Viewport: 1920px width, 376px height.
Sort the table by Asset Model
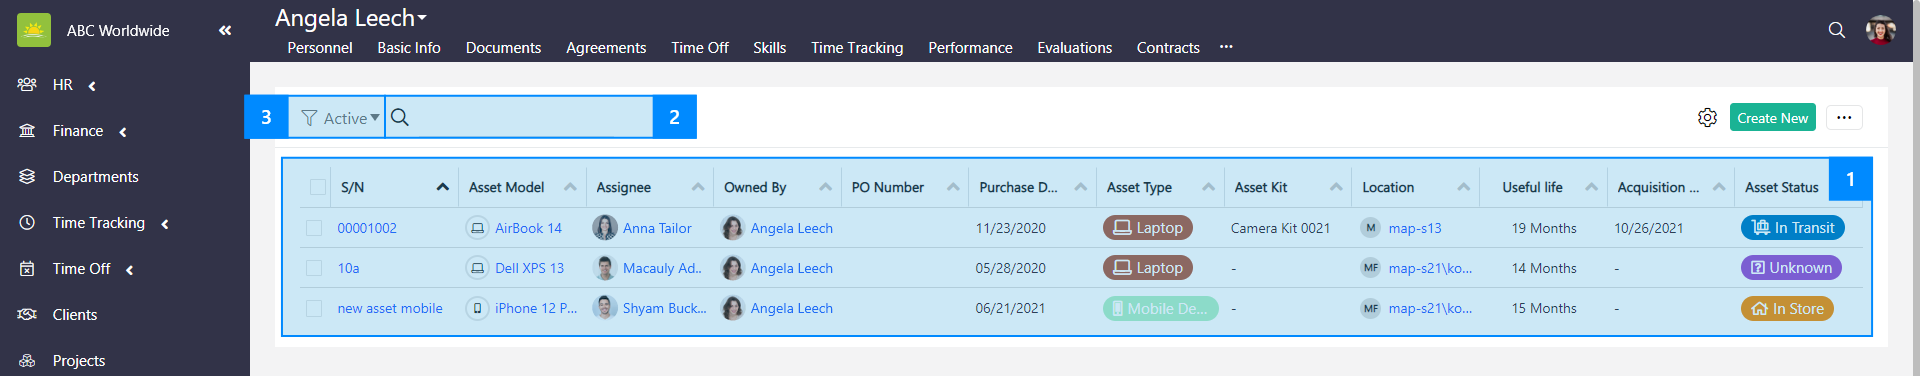(570, 187)
